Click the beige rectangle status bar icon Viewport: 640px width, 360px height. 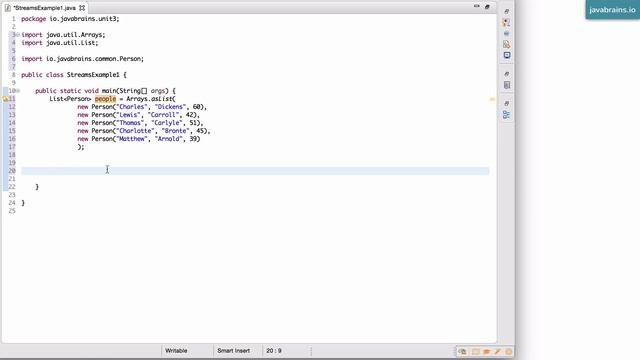[x=475, y=351]
